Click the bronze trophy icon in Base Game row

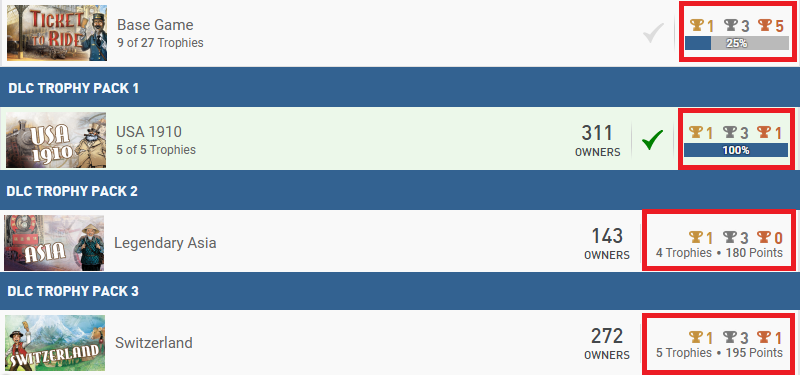tap(764, 24)
